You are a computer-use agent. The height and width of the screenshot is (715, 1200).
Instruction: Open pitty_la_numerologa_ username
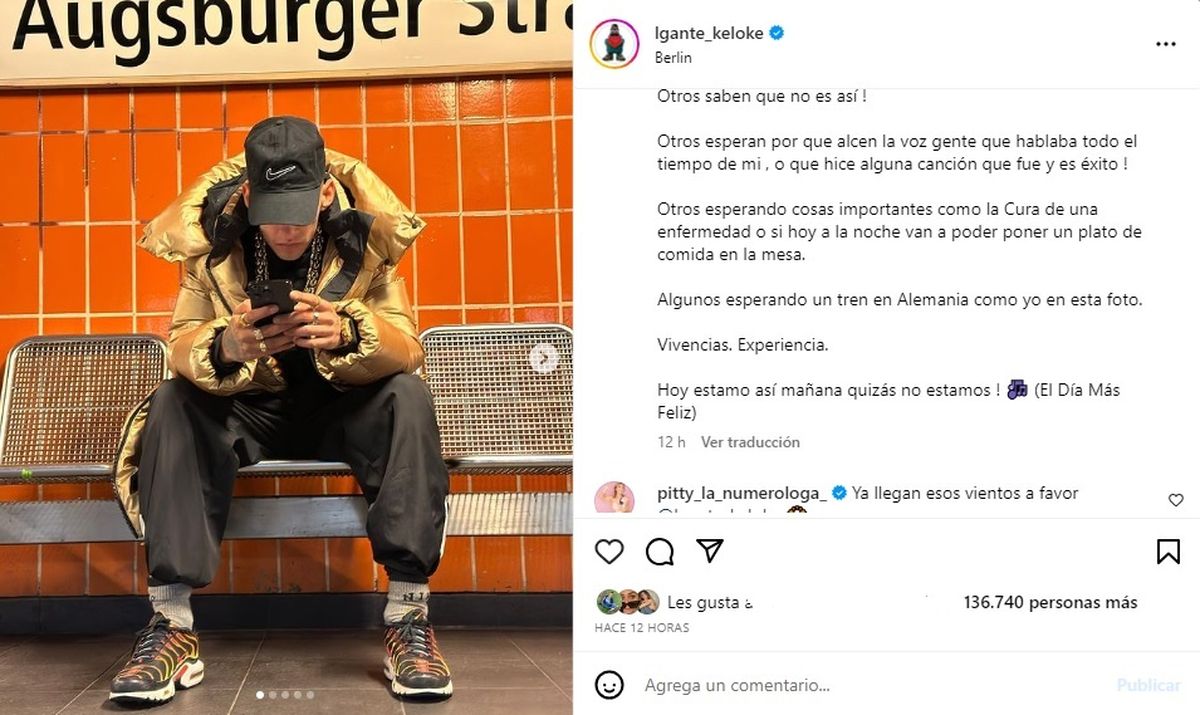click(741, 493)
